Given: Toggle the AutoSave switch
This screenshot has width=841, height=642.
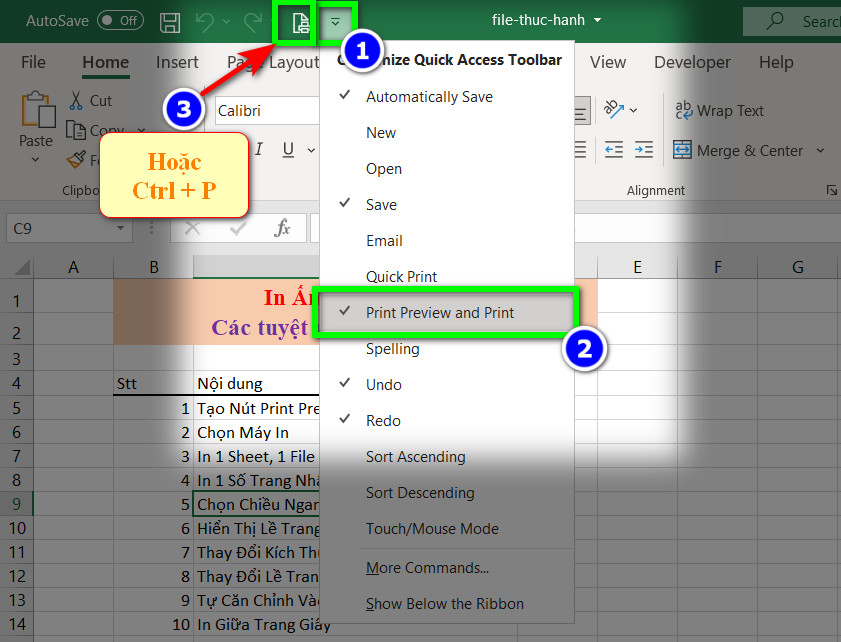Looking at the screenshot, I should click(x=121, y=20).
